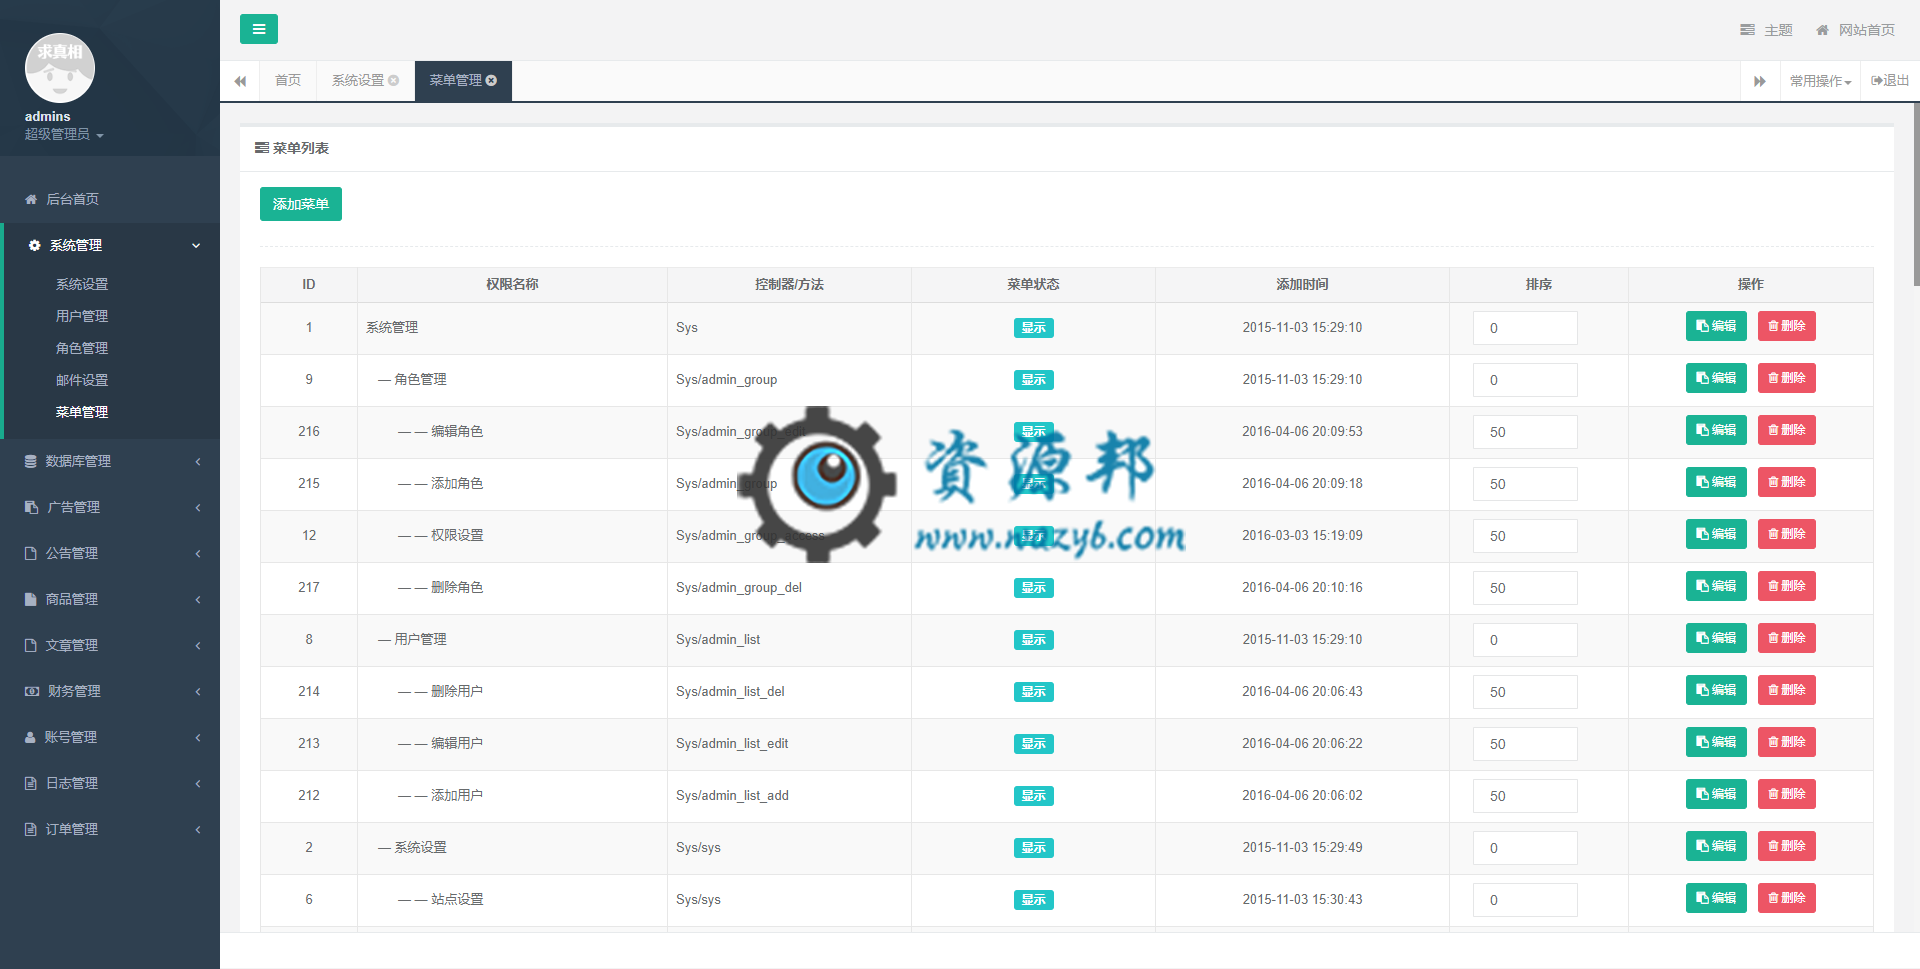Collapse the 系统管理 sidebar section

[110, 245]
